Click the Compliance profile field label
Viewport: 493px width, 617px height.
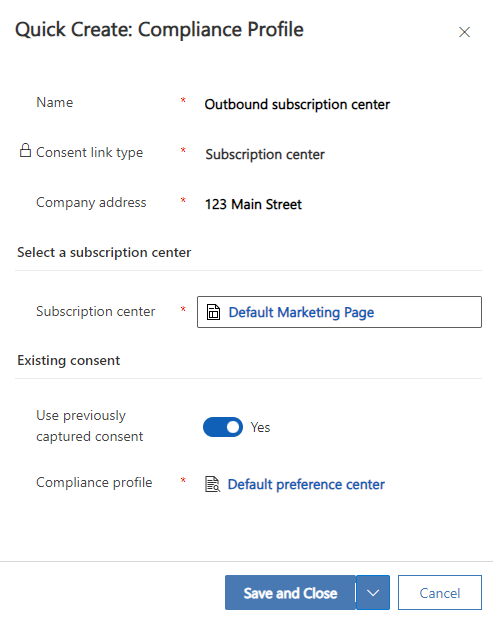point(94,482)
